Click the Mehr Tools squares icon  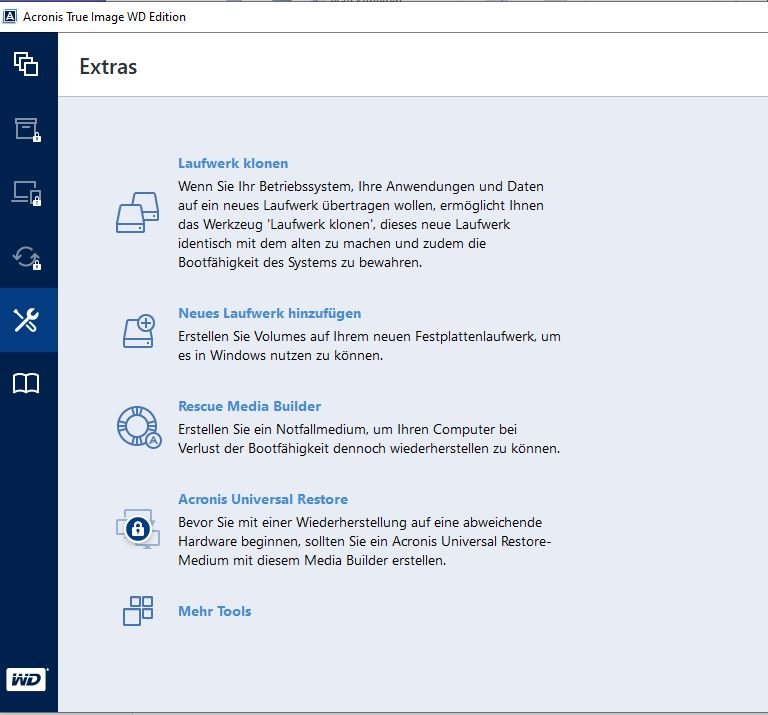tap(138, 611)
